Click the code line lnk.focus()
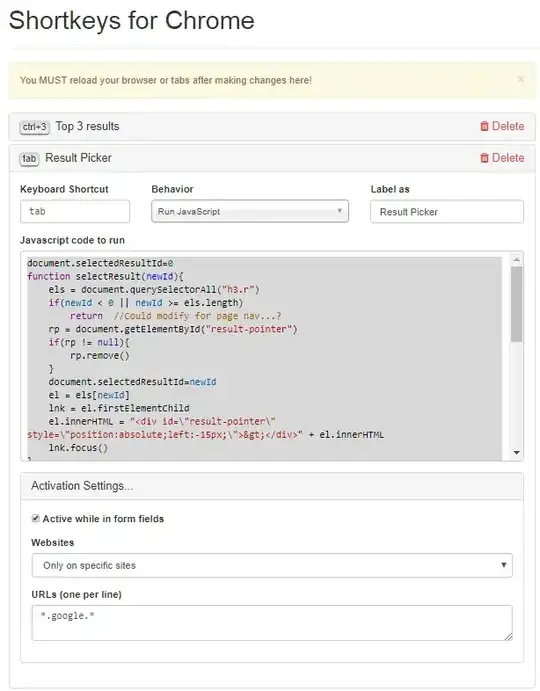The image size is (540, 691). [x=78, y=448]
